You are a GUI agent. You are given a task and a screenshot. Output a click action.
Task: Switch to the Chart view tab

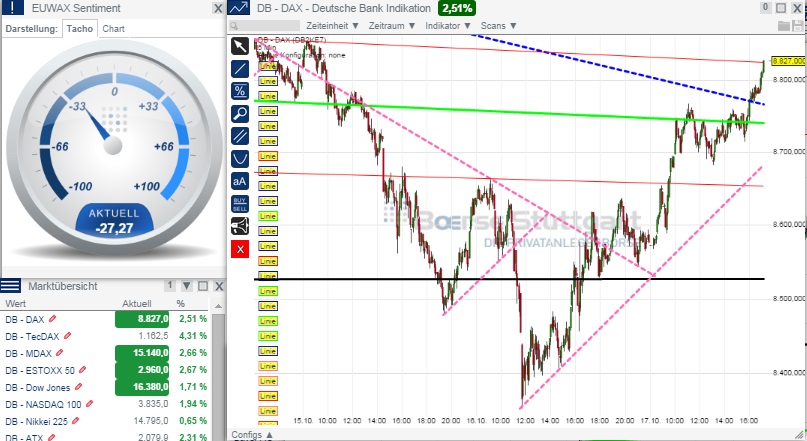(x=113, y=29)
